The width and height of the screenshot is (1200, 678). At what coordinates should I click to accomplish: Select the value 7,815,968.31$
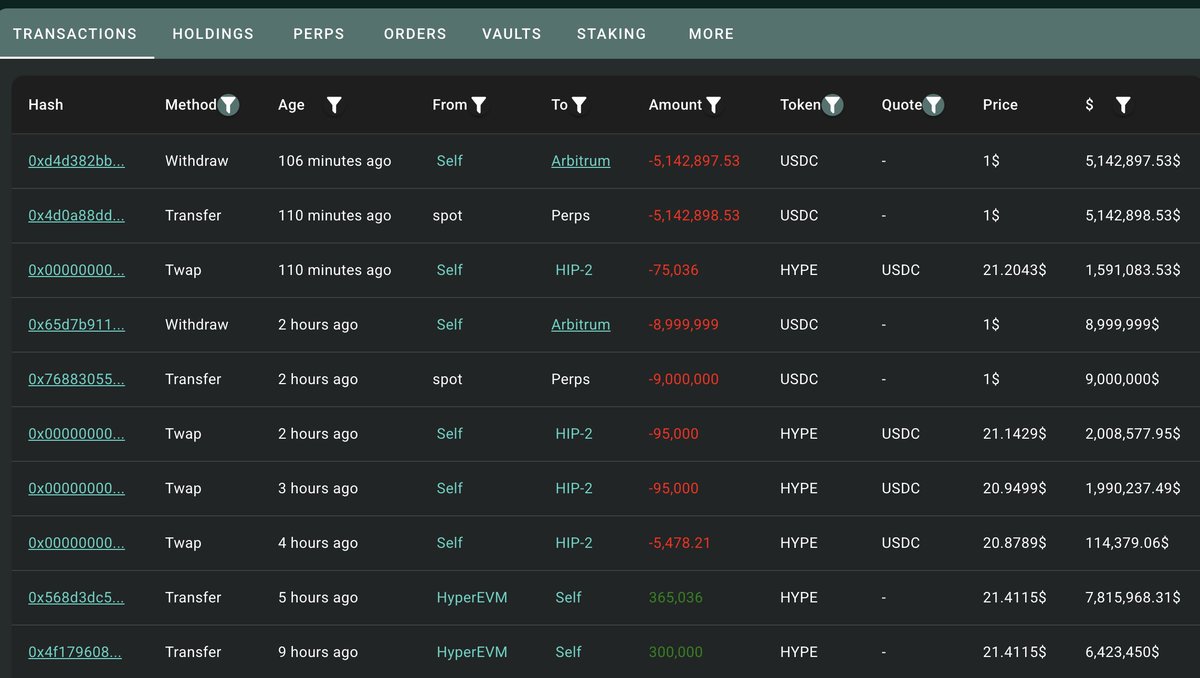point(1133,597)
